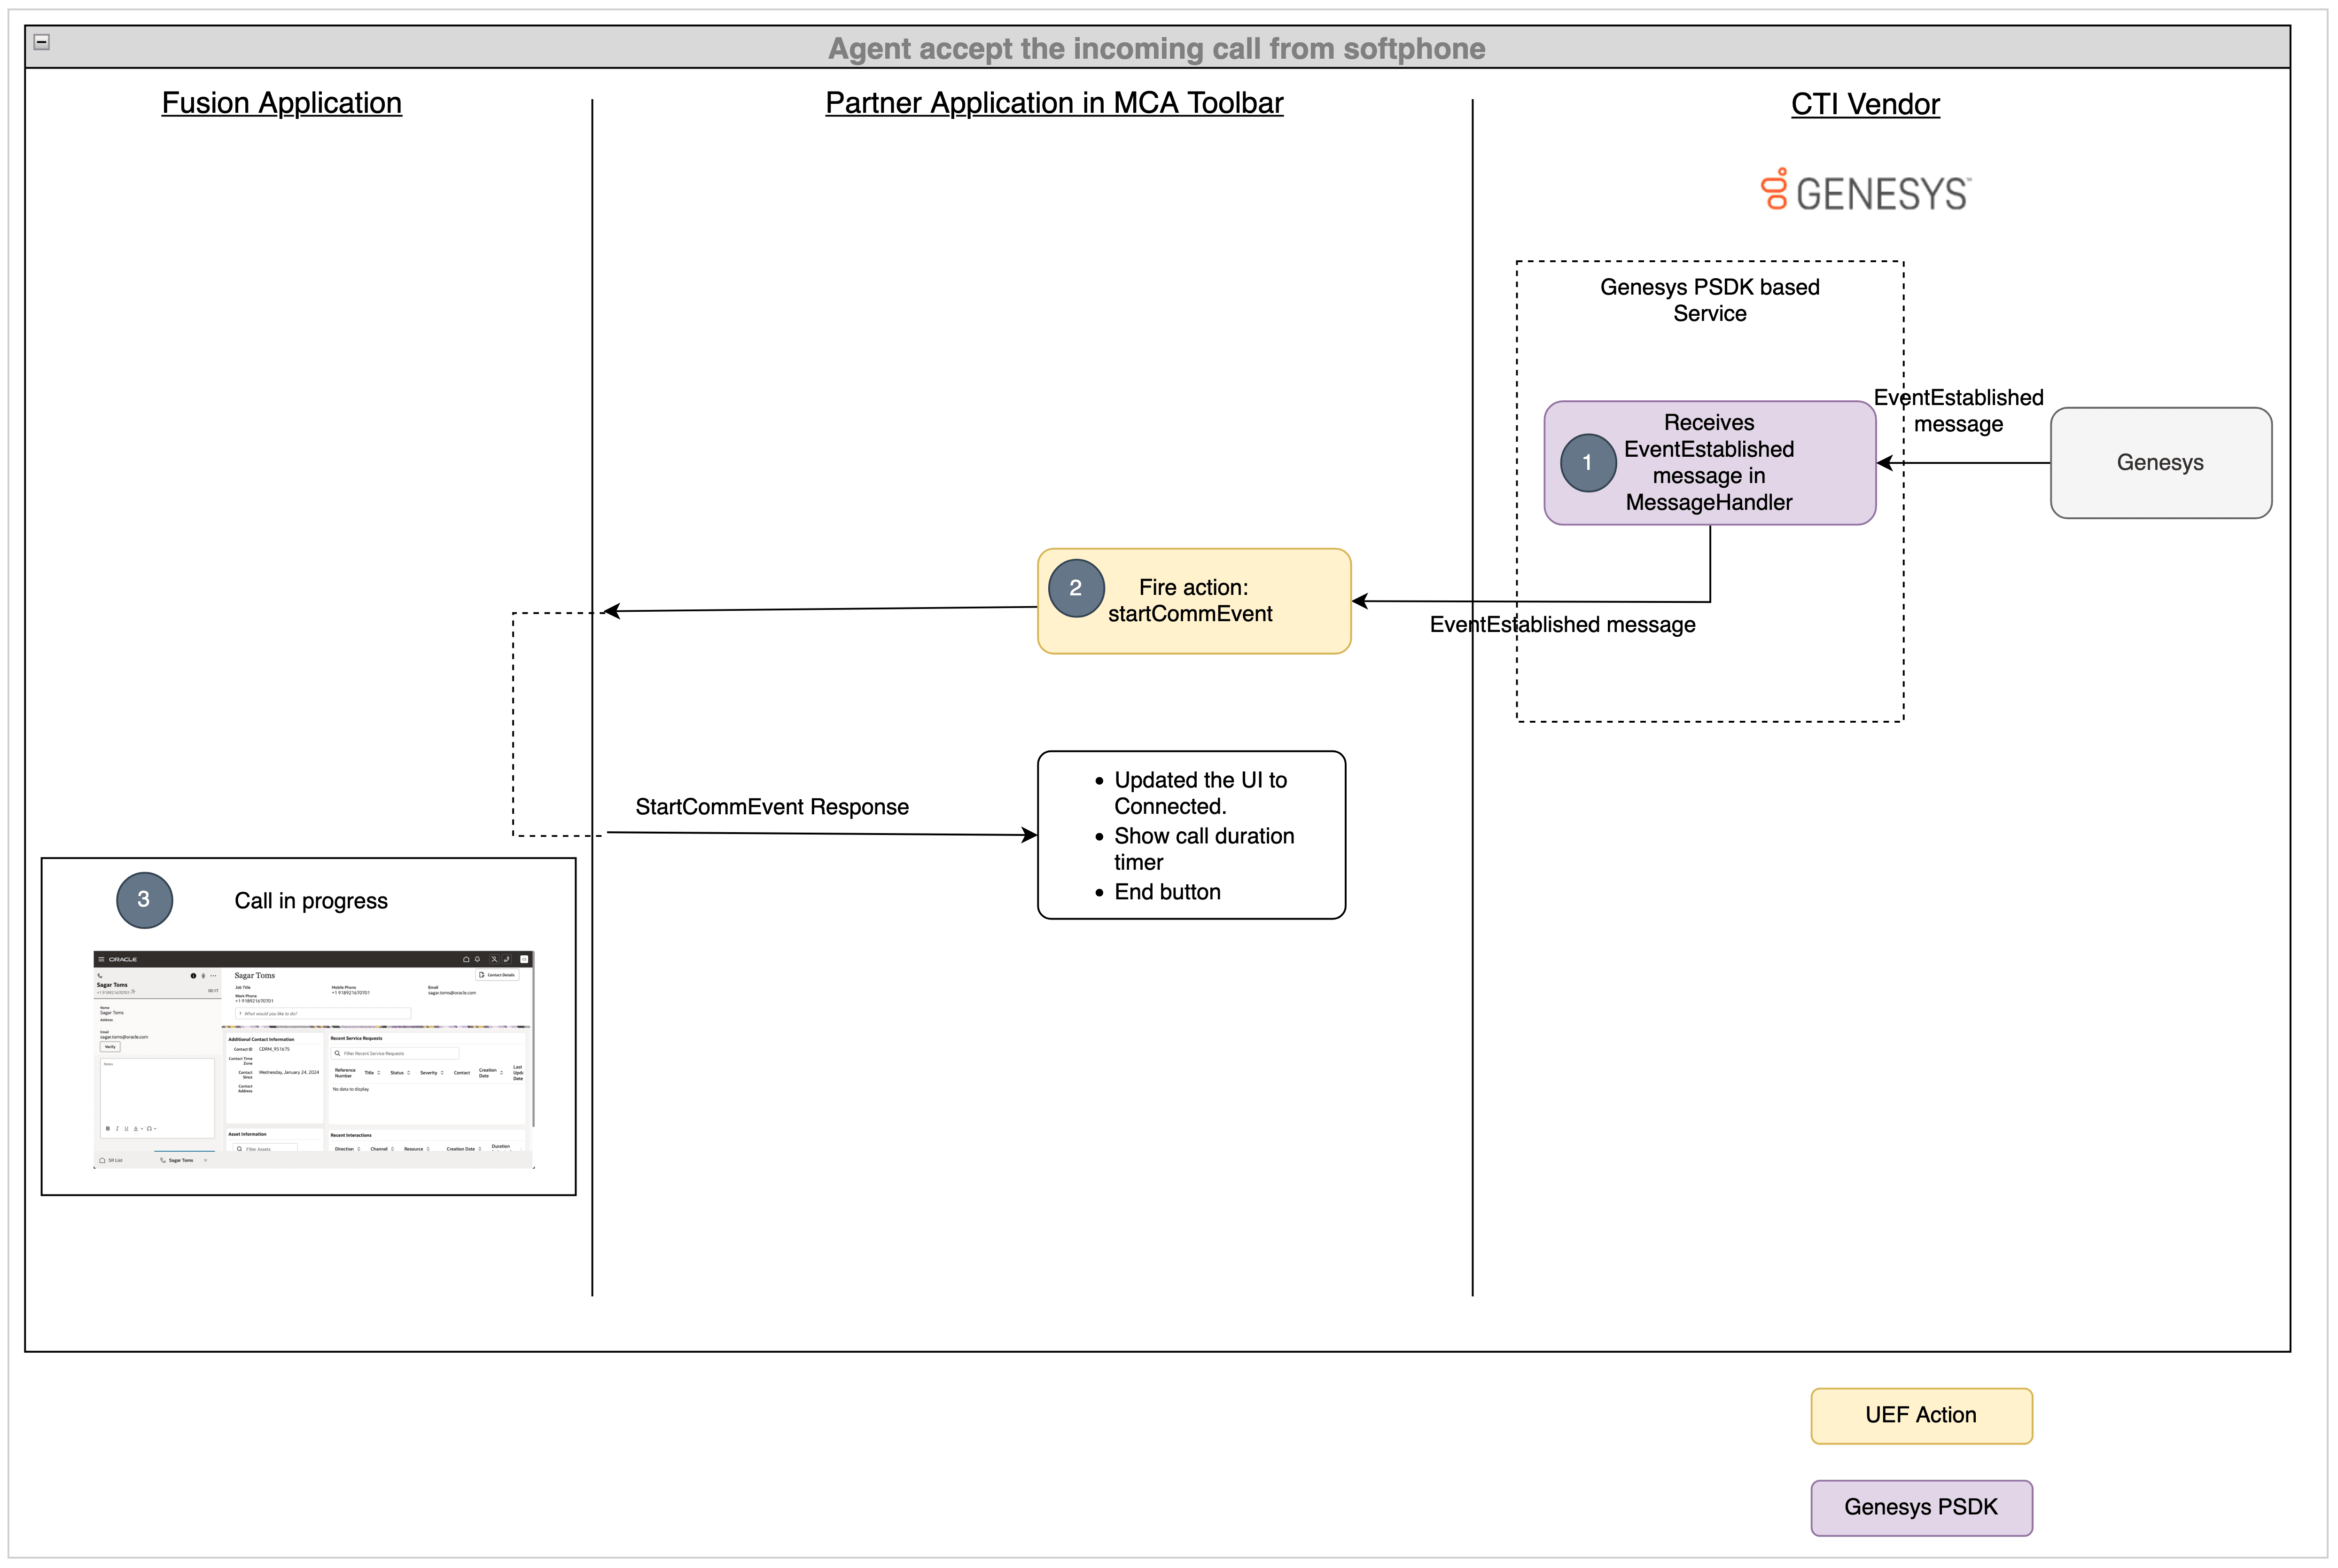Click the Genesys logo image
The width and height of the screenshot is (2338, 1568).
(1865, 191)
